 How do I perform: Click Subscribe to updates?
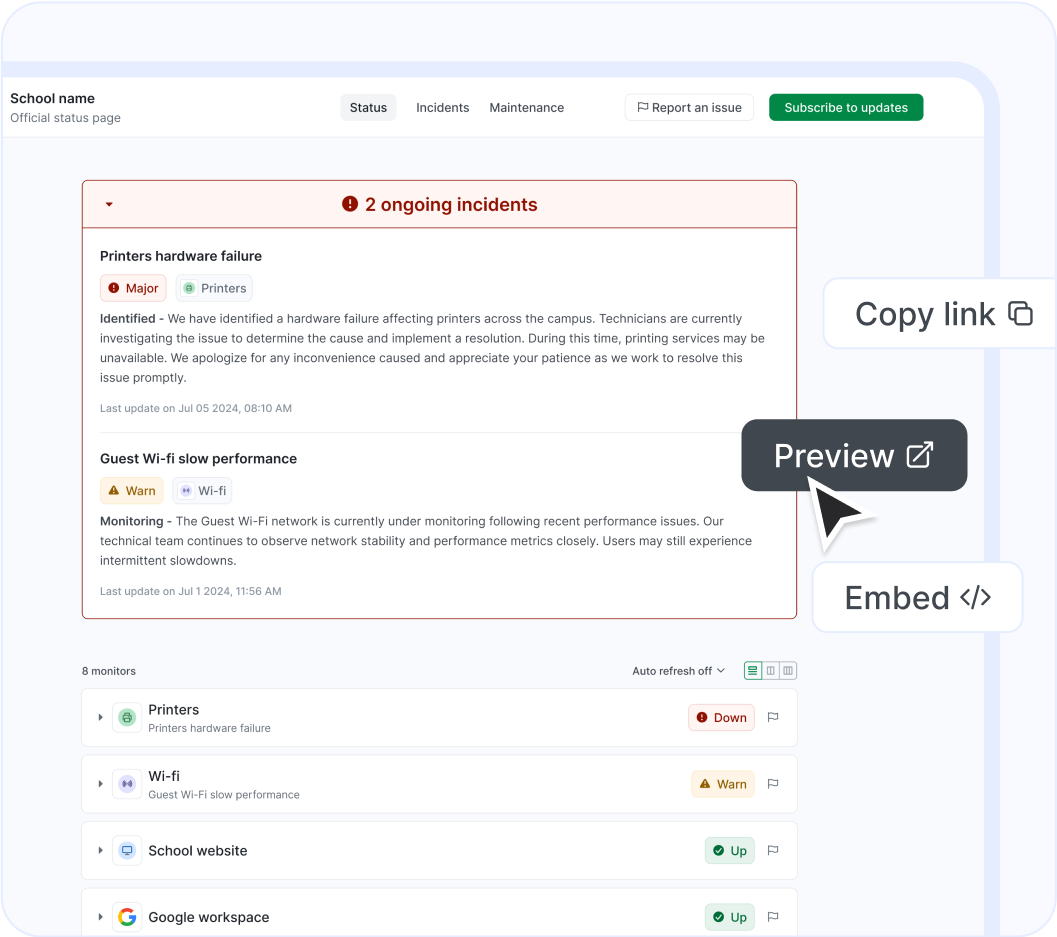click(845, 106)
